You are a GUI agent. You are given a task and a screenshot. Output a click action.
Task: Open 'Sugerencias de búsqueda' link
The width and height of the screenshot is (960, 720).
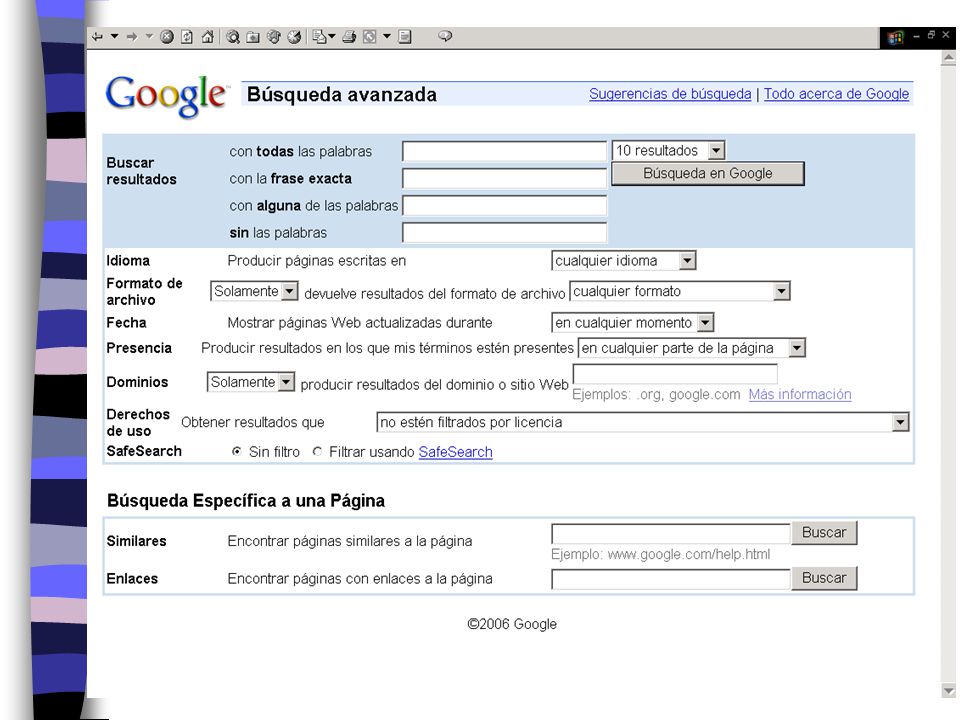[670, 94]
